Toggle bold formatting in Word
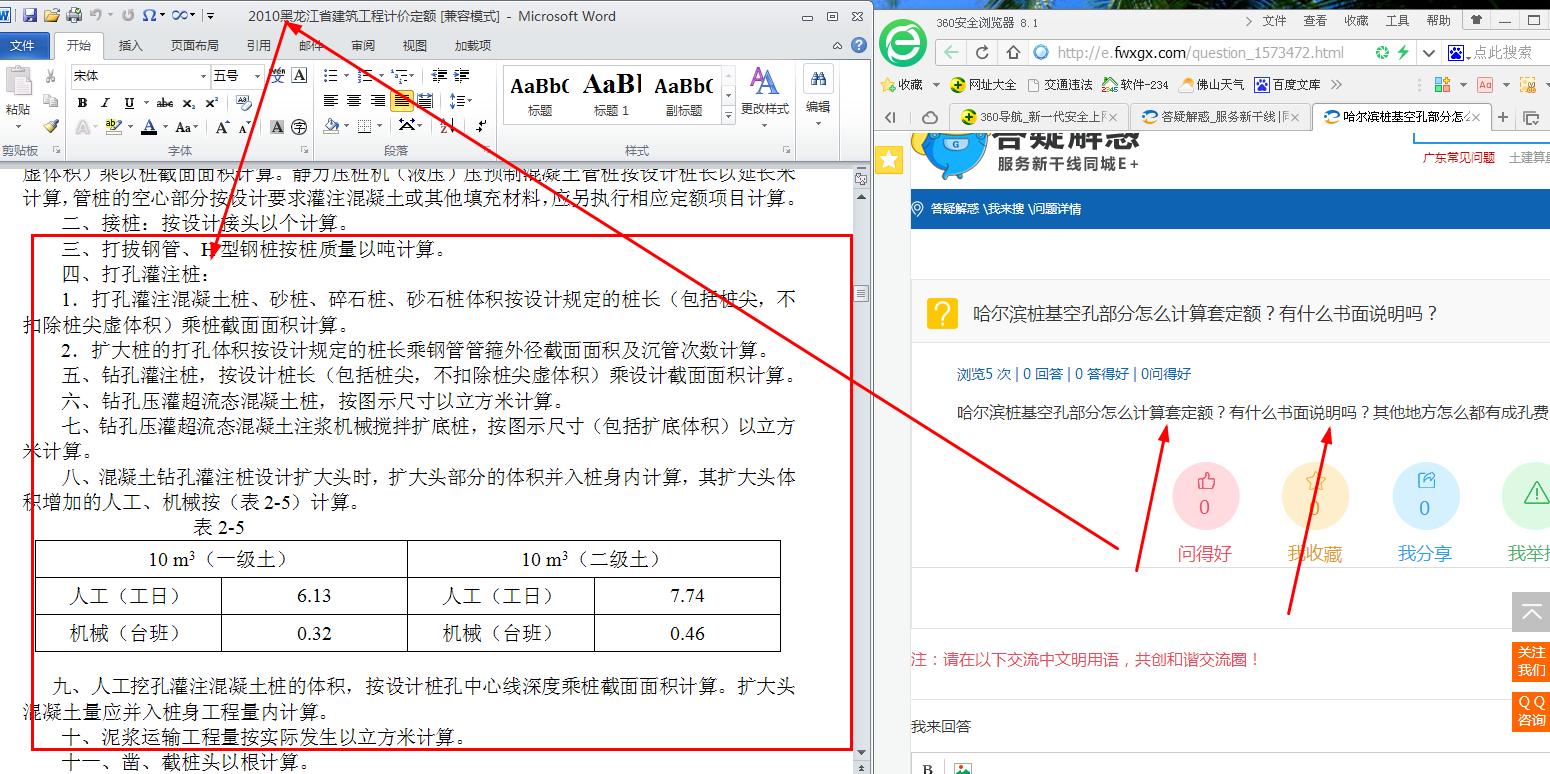Viewport: 1550px width, 774px height. click(x=82, y=102)
